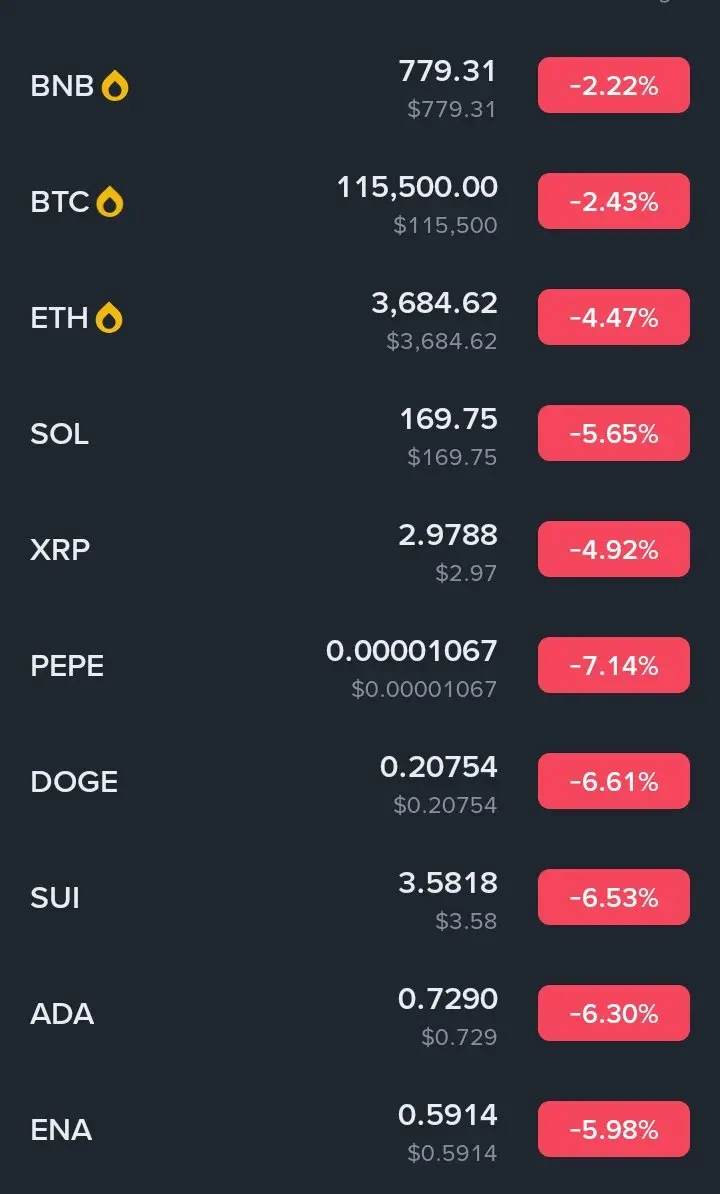
Task: Open the SUI price 3.5818
Action: point(448,883)
